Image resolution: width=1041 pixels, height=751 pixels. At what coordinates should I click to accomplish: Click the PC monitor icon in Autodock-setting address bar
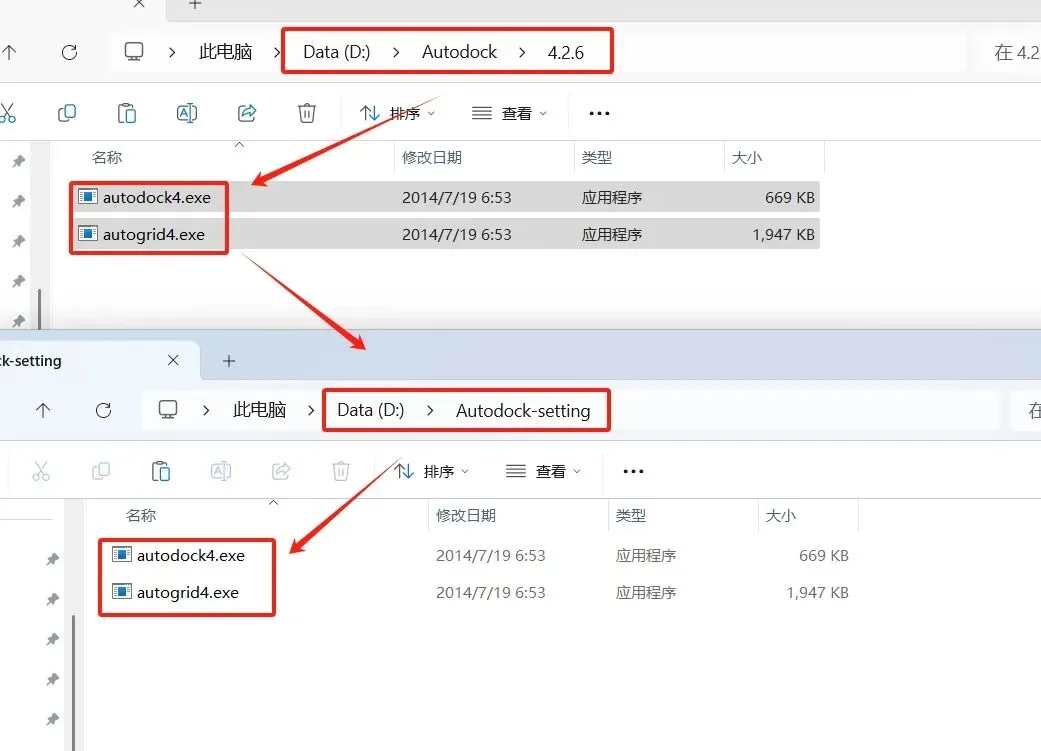[168, 410]
